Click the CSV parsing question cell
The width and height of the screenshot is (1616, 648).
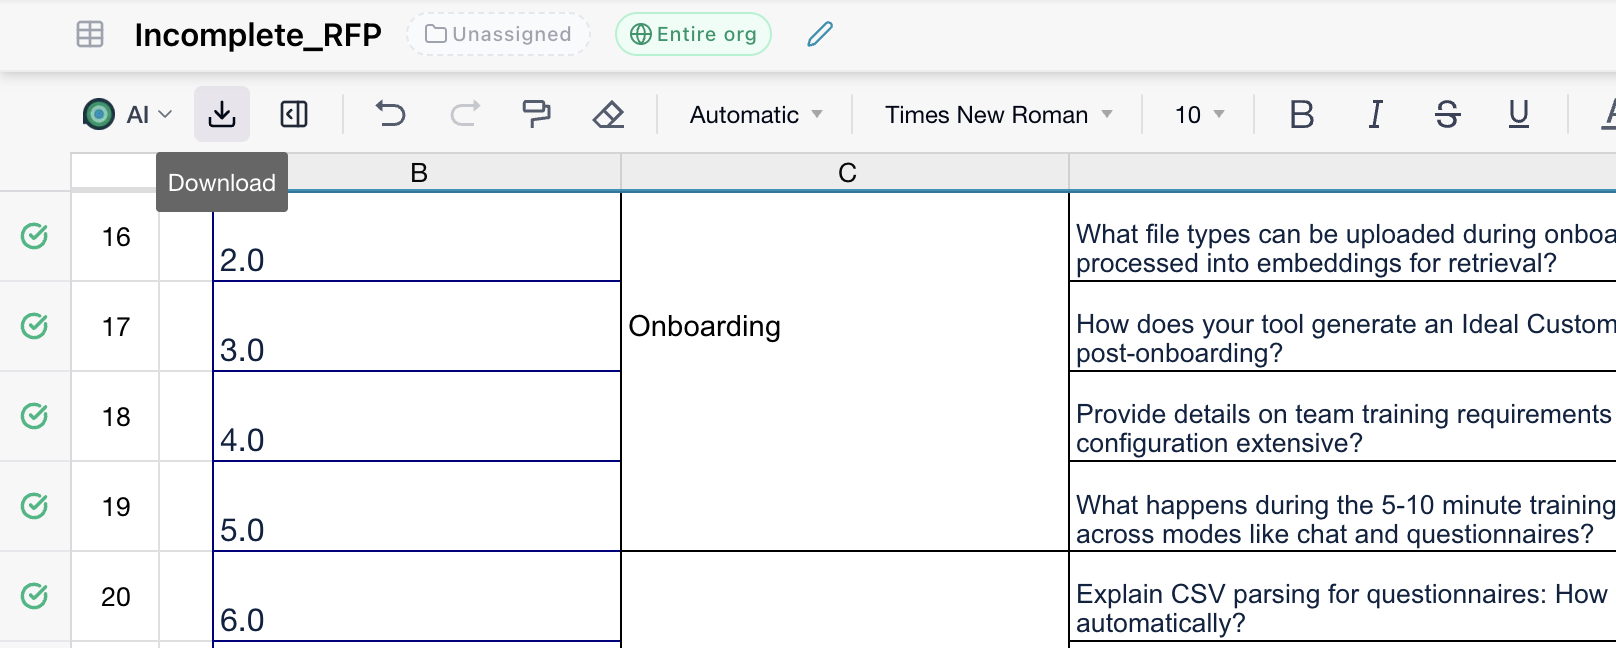coord(1343,597)
